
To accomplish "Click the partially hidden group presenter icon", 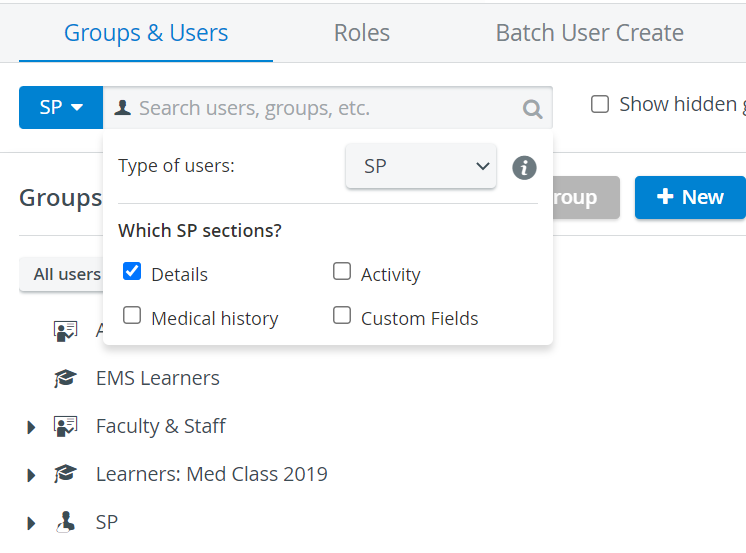I will 65,331.
